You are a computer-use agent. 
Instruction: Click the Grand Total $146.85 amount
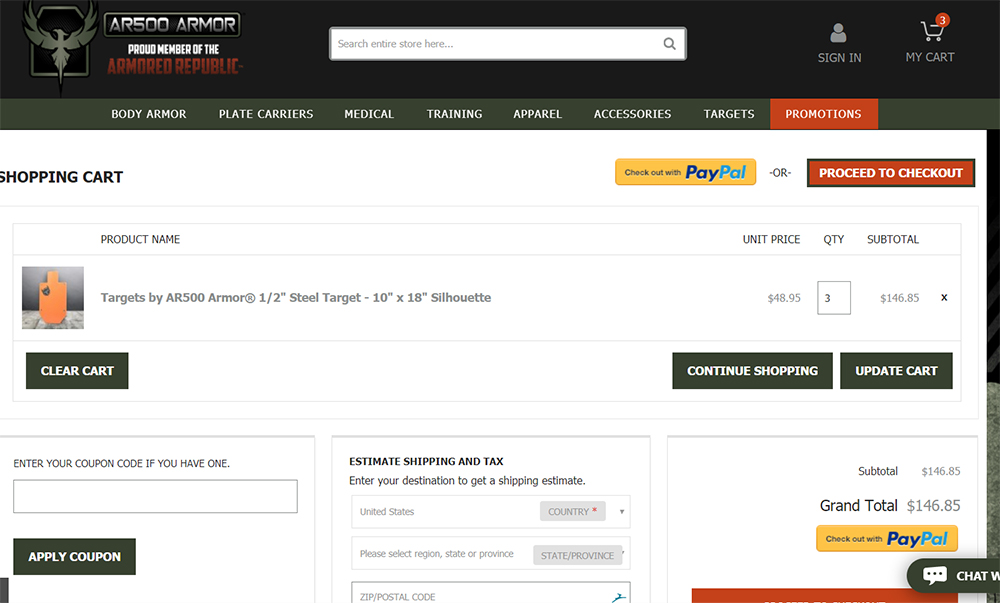tap(934, 505)
